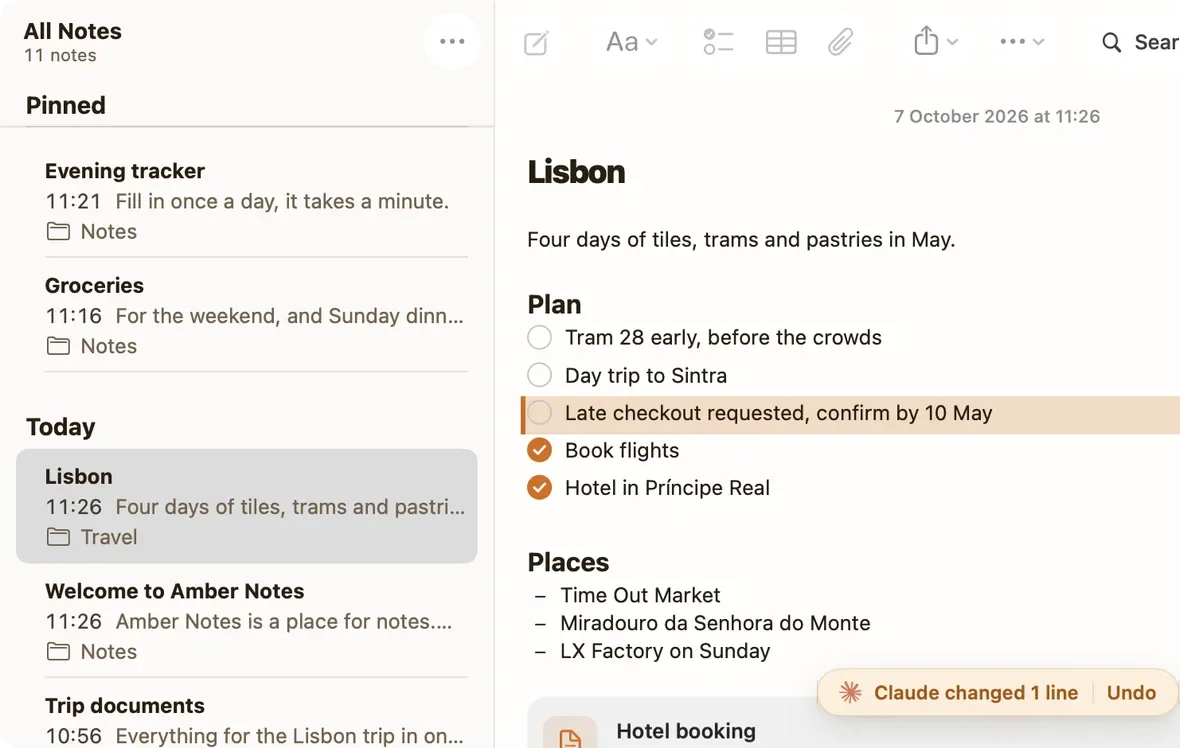
Task: Undo Claude's one-line change
Action: (1131, 692)
